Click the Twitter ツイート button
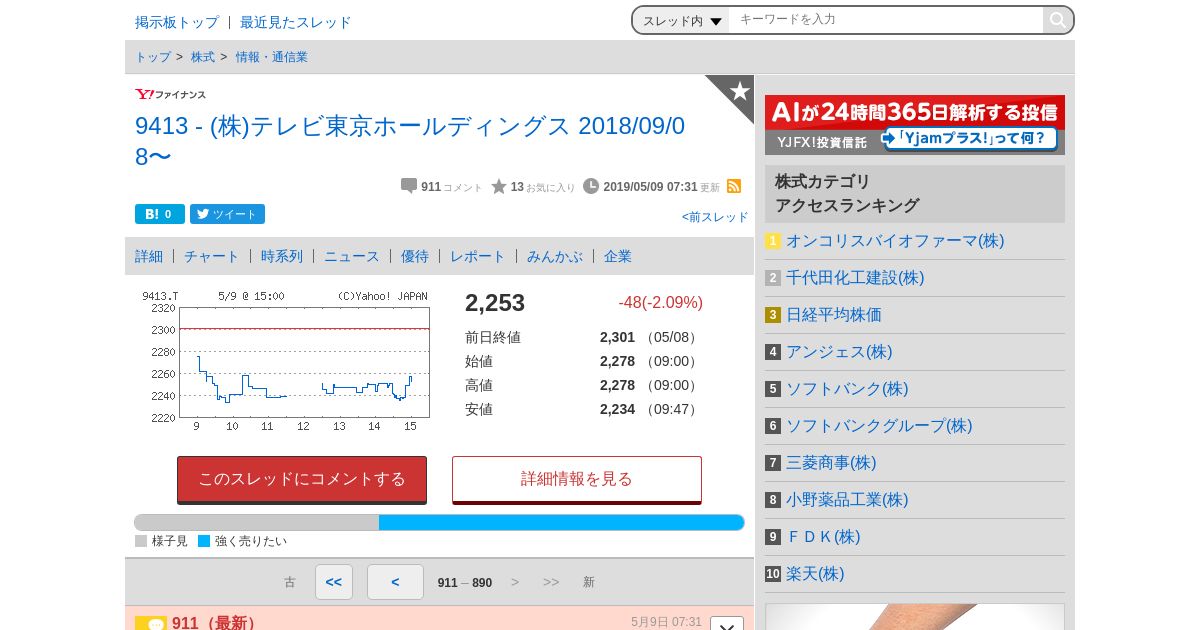1200x630 pixels. click(x=227, y=214)
